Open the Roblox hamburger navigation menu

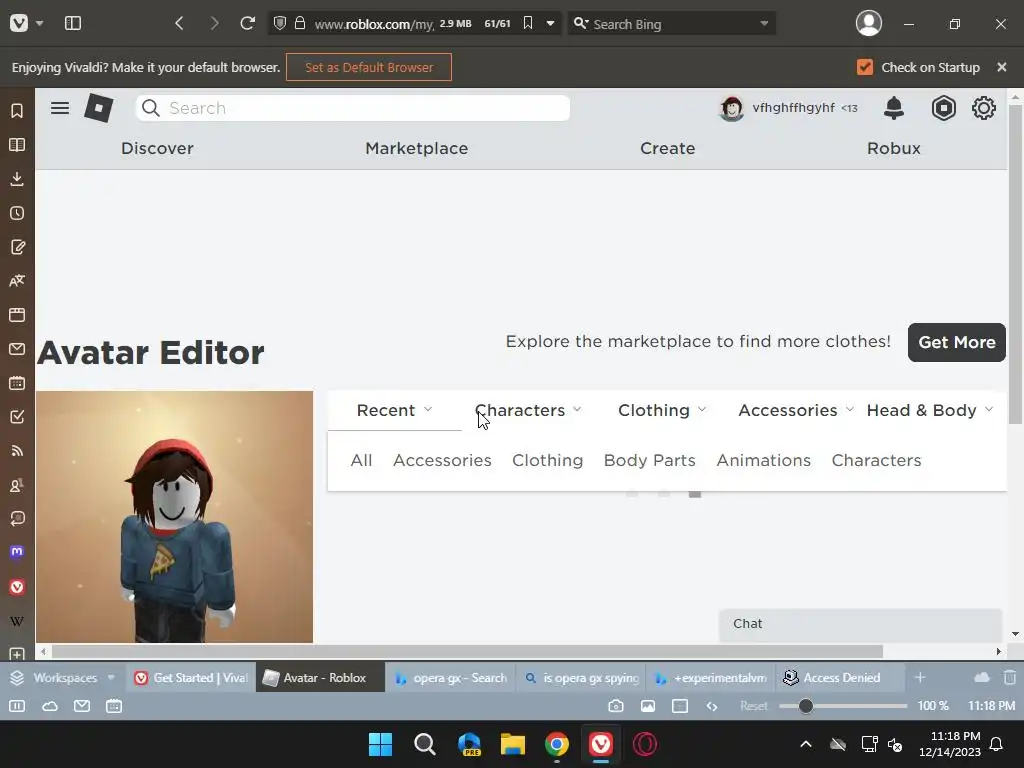point(60,108)
